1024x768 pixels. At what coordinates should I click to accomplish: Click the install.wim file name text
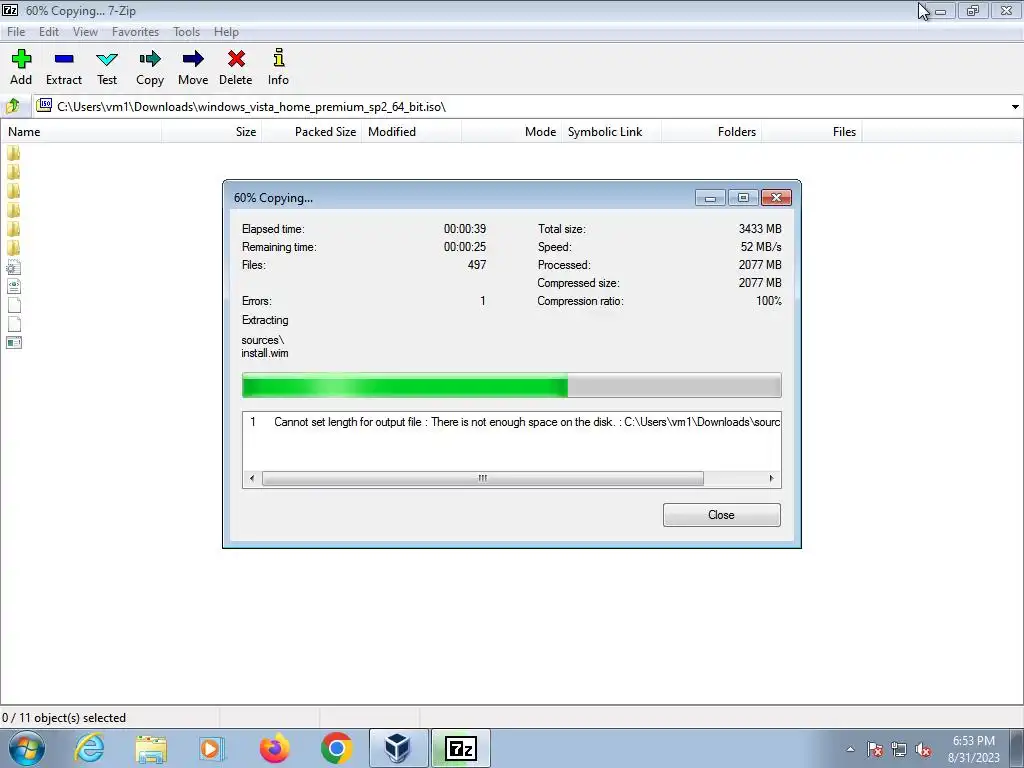coord(264,353)
